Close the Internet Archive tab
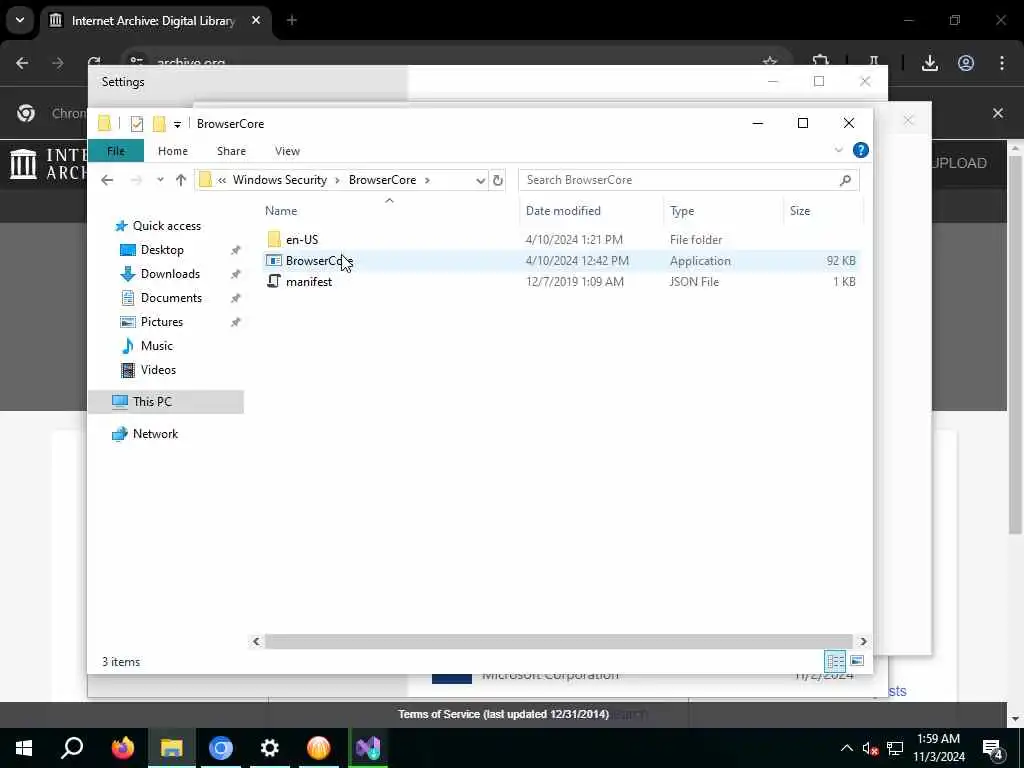 pos(256,20)
